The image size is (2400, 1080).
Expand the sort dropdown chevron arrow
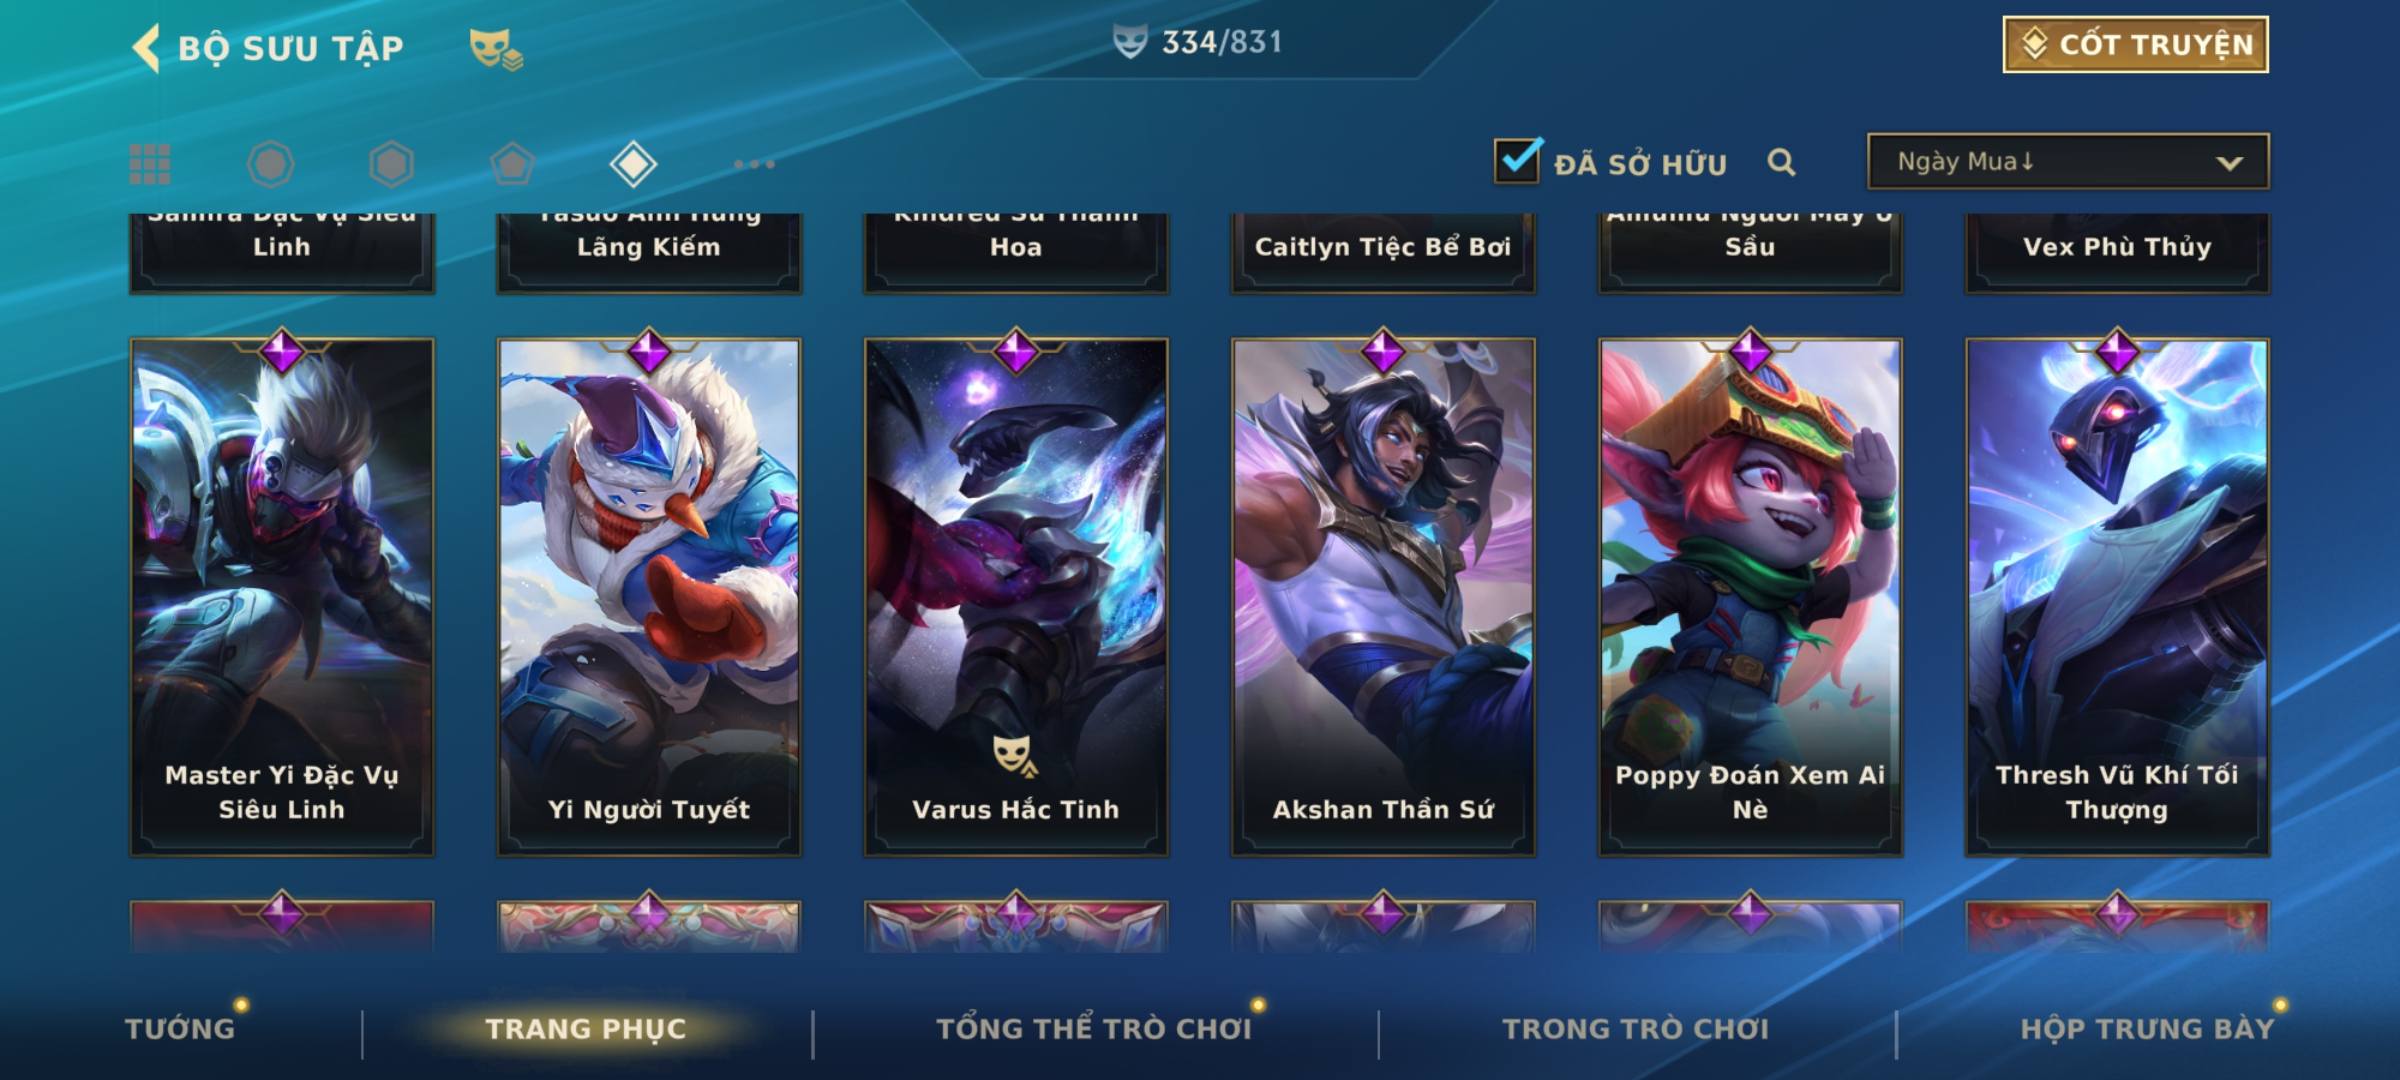[2230, 163]
